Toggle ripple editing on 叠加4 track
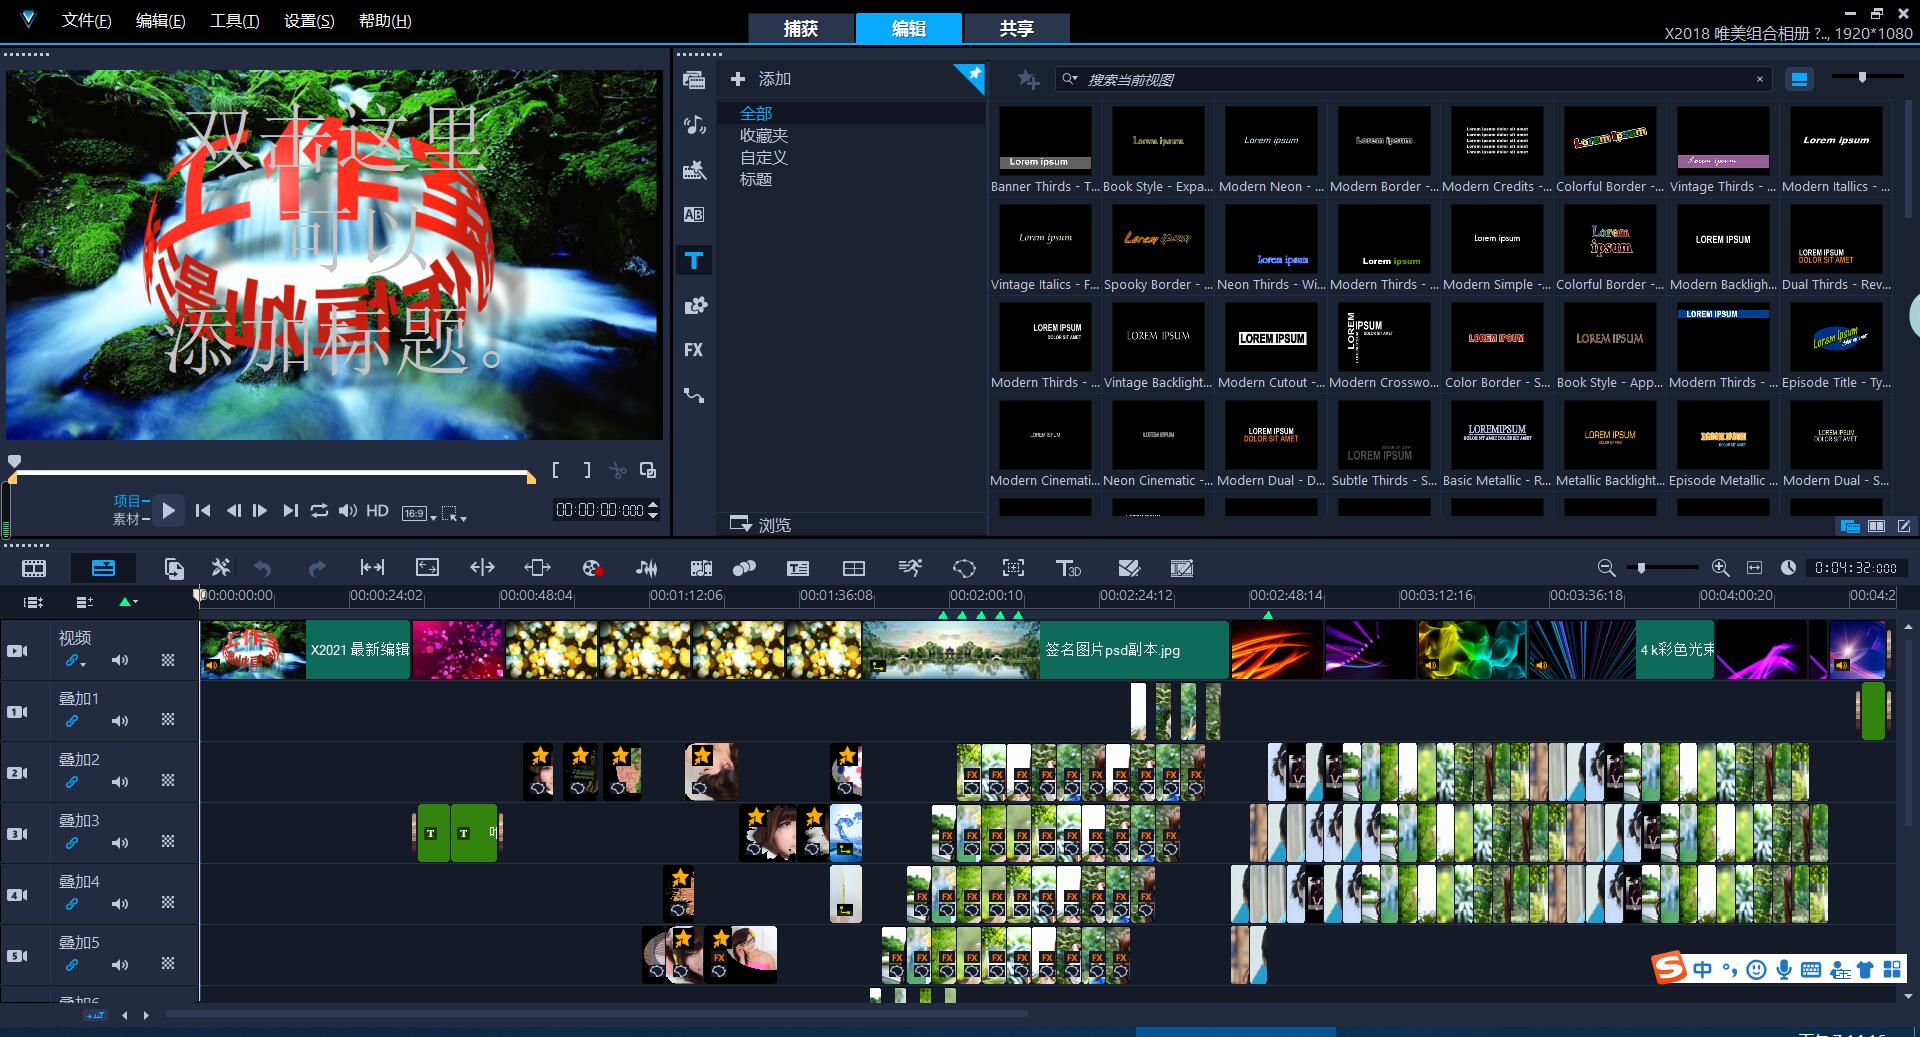Image resolution: width=1920 pixels, height=1037 pixels. pyautogui.click(x=72, y=904)
